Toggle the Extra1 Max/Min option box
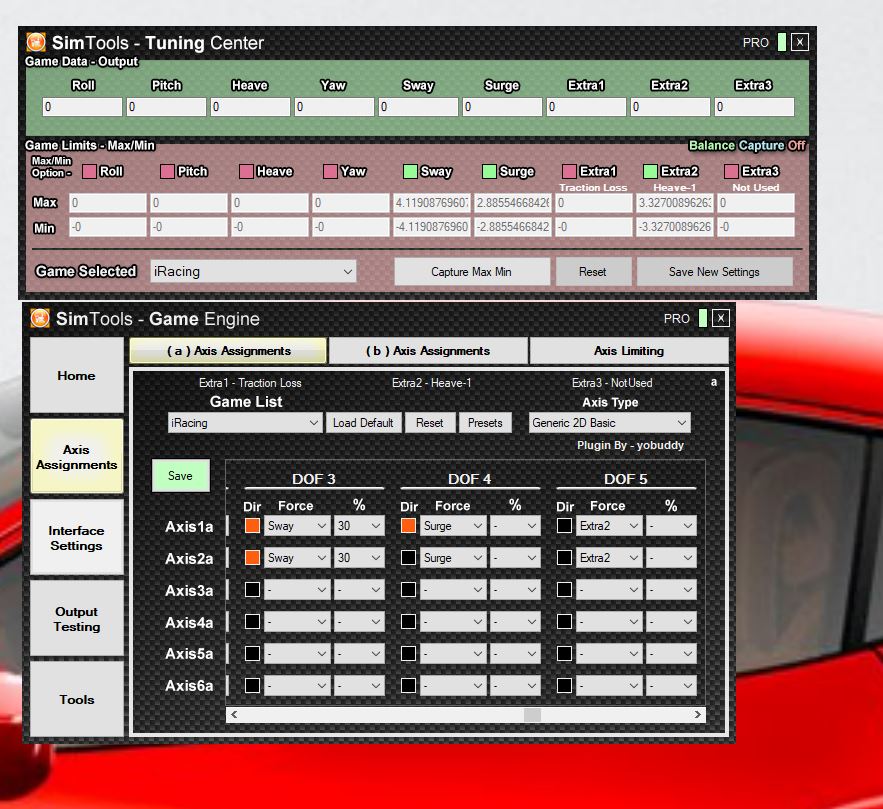The width and height of the screenshot is (883, 809). [x=569, y=171]
